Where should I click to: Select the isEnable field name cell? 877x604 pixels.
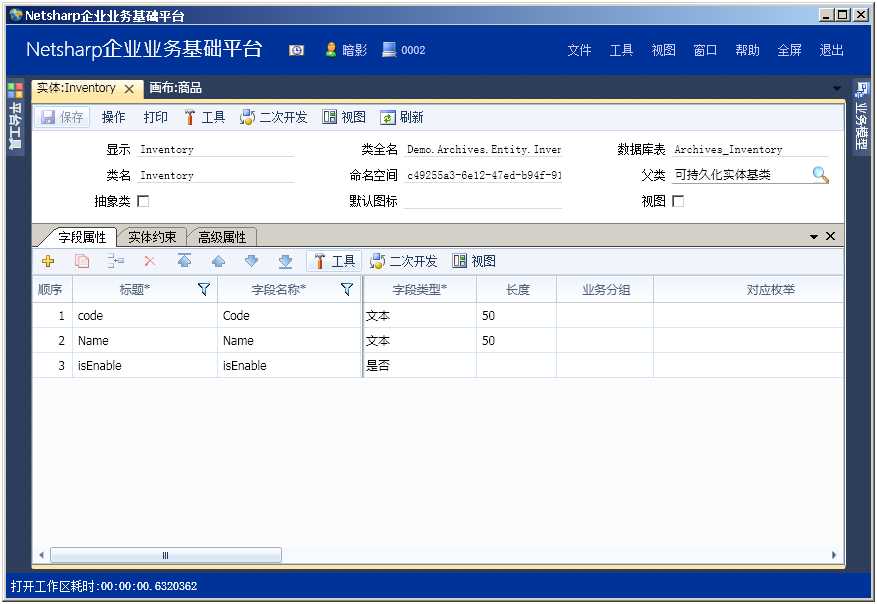click(x=290, y=366)
